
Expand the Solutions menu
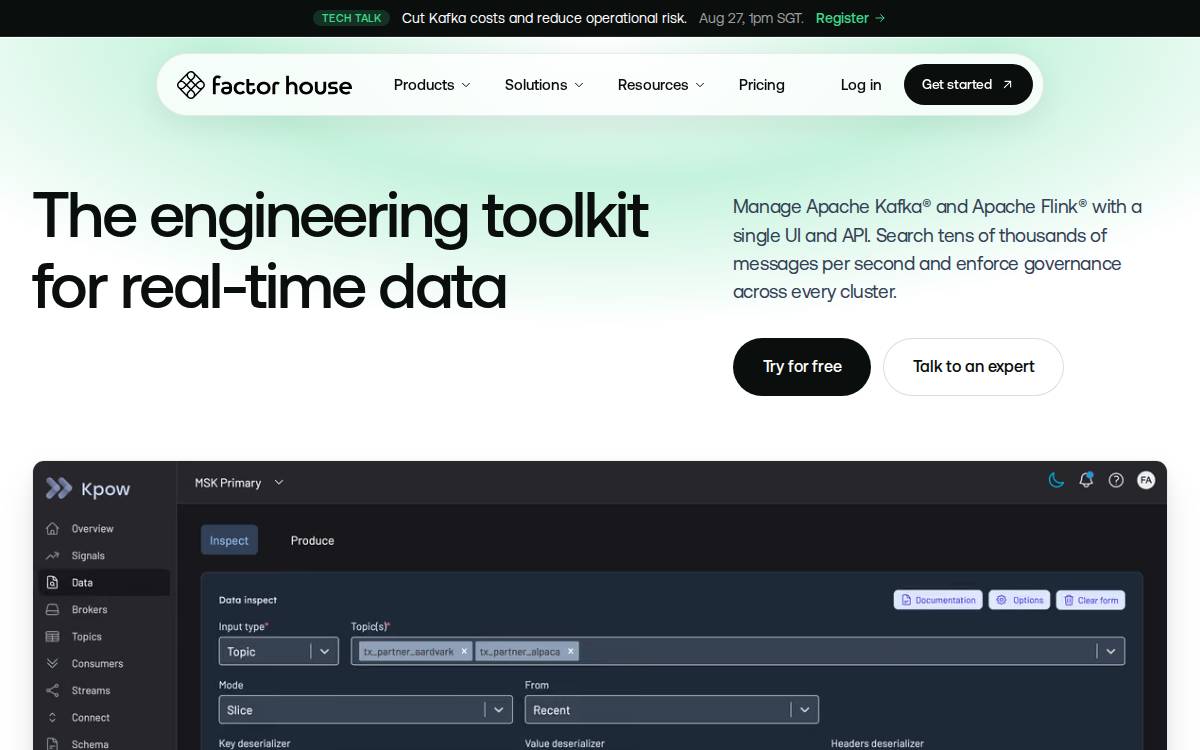[x=544, y=85]
